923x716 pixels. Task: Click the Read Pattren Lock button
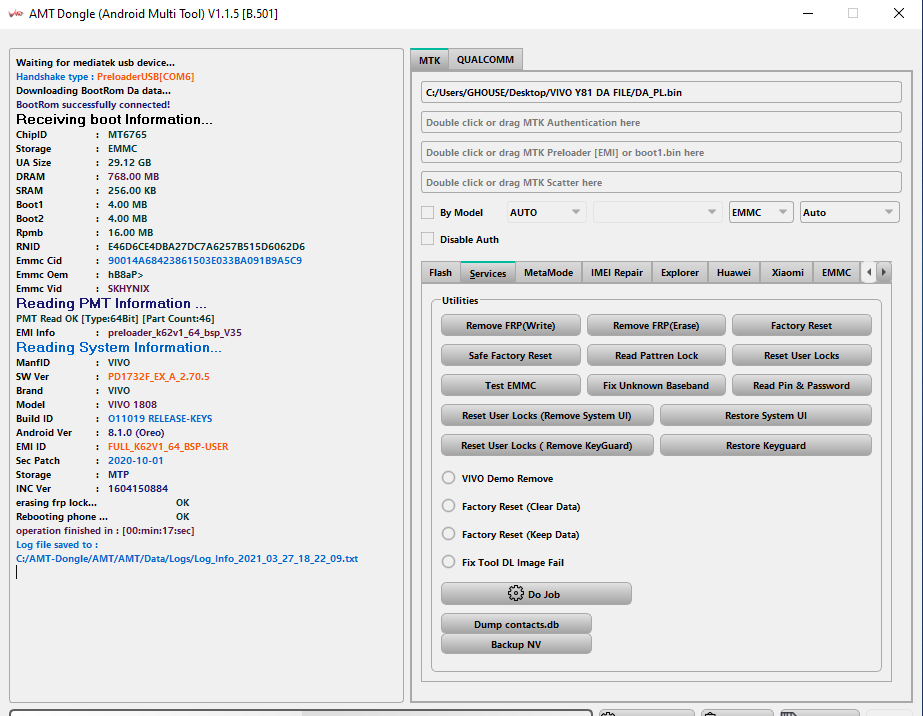[656, 356]
